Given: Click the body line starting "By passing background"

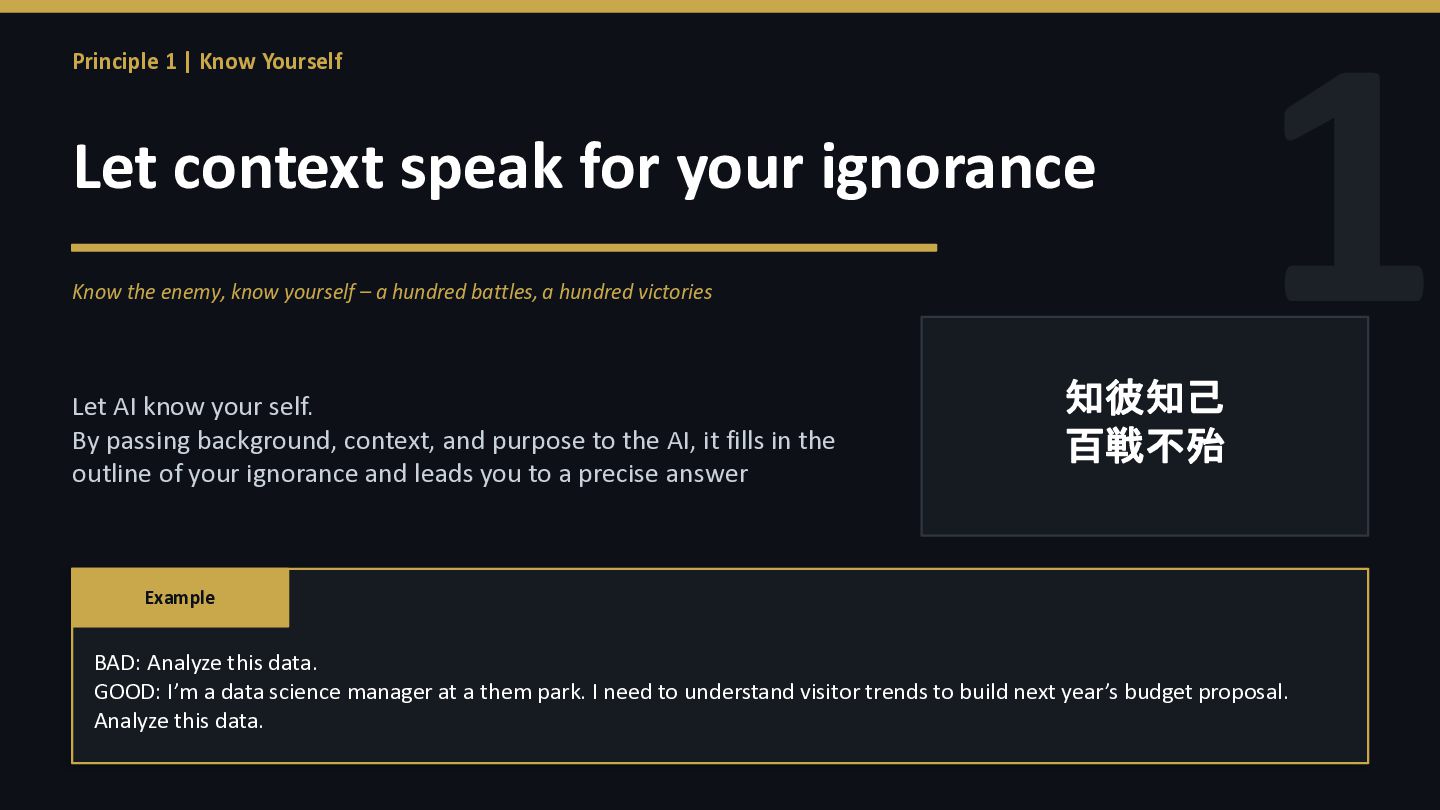Looking at the screenshot, I should click(453, 441).
